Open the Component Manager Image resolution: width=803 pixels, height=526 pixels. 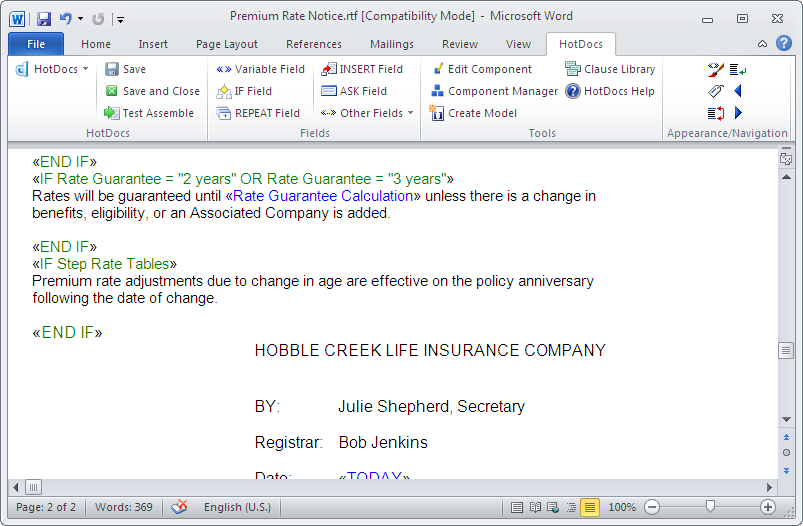[494, 91]
